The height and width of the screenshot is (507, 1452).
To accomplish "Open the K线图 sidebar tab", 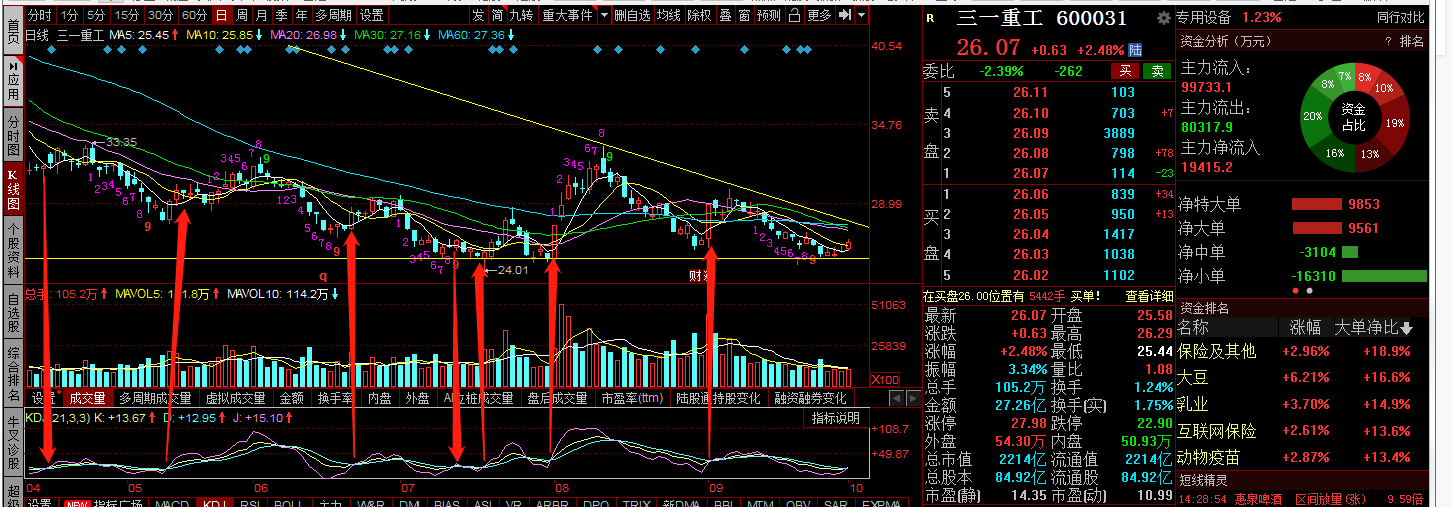I will tap(12, 188).
